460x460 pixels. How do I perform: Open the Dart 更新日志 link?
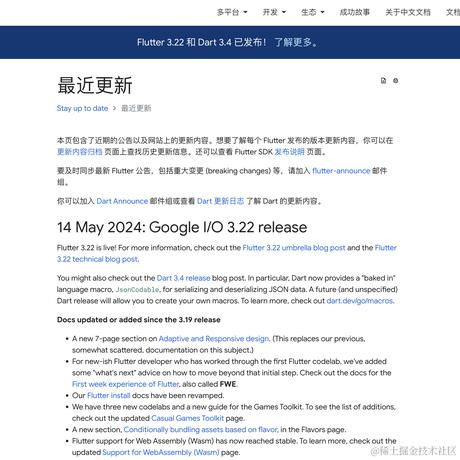point(220,201)
